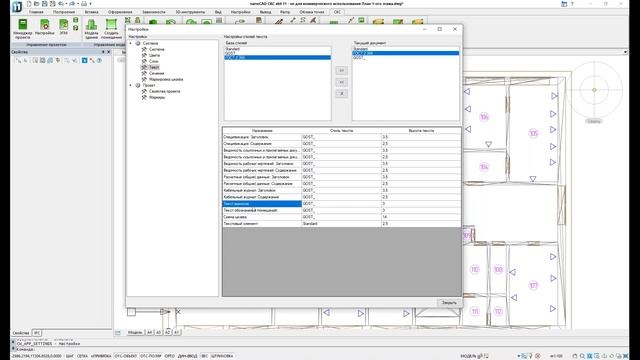Image resolution: width=640 pixels, height=360 pixels.
Task: Toggle ОТС-ОБЪЕКТ tracking in status bar
Action: pyautogui.click(x=126, y=356)
